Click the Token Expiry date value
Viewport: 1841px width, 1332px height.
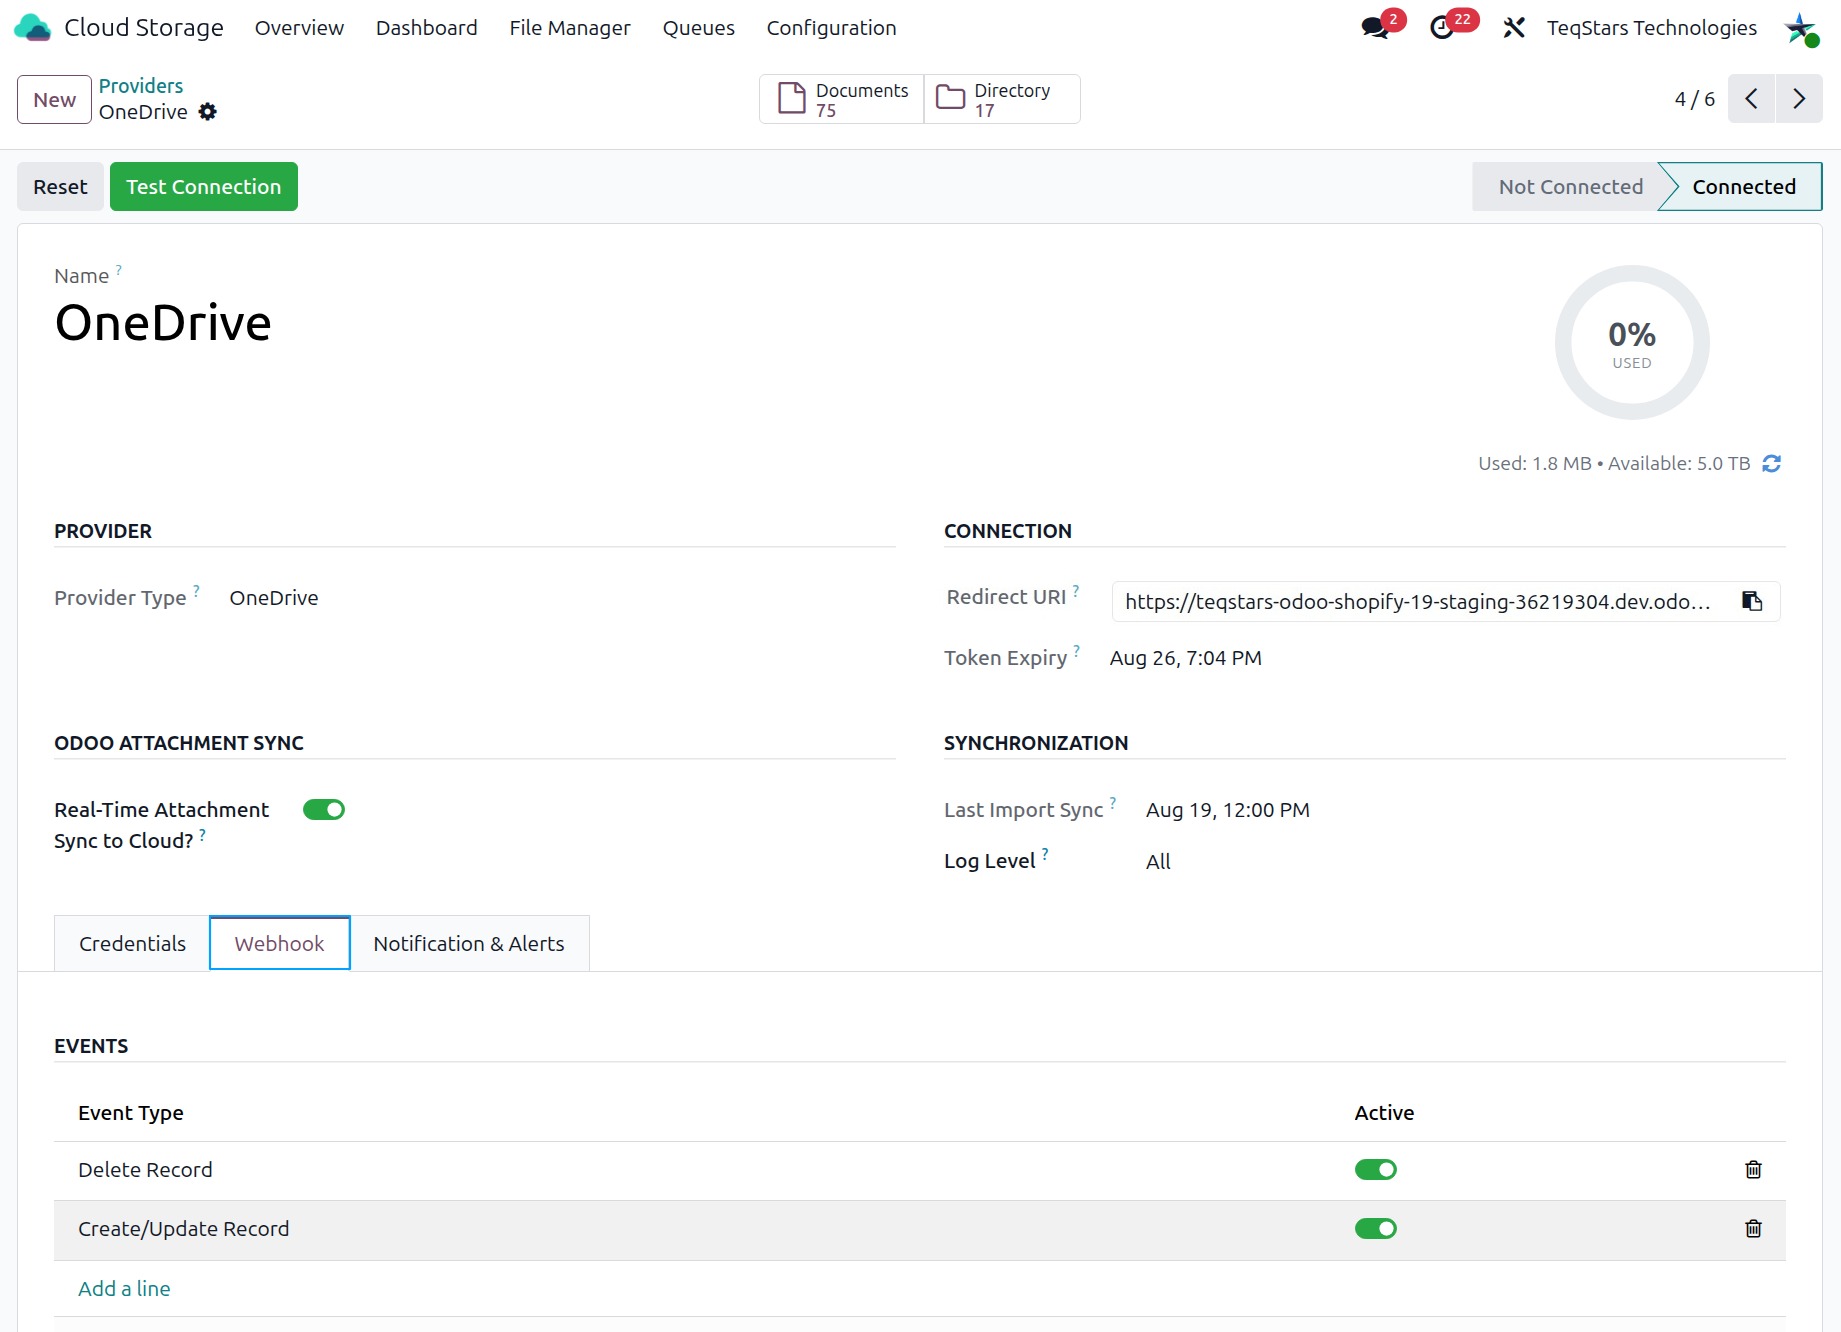tap(1186, 658)
